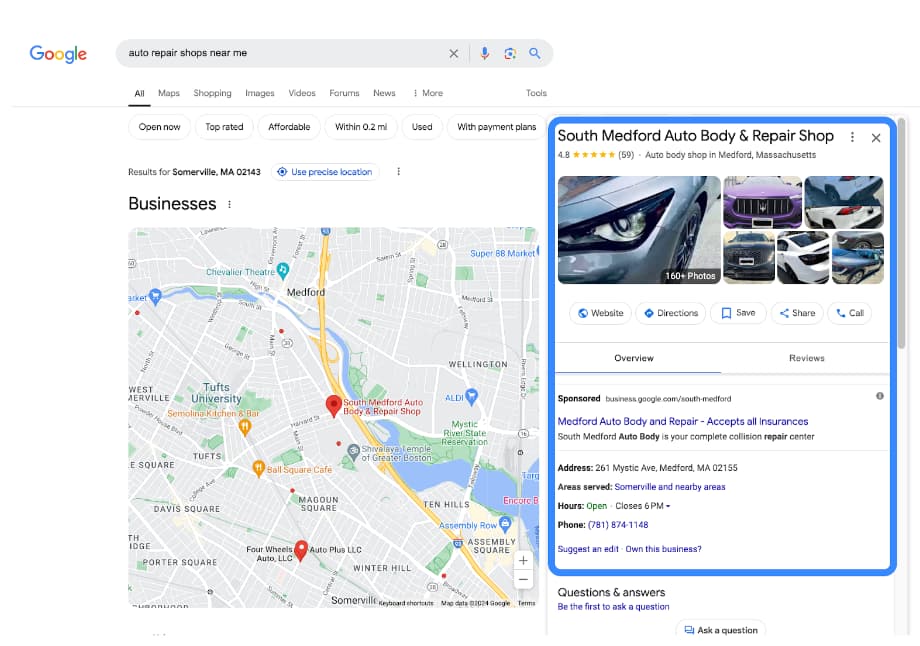The image size is (920, 646).
Task: Open Google Lens image search icon
Action: tap(510, 53)
